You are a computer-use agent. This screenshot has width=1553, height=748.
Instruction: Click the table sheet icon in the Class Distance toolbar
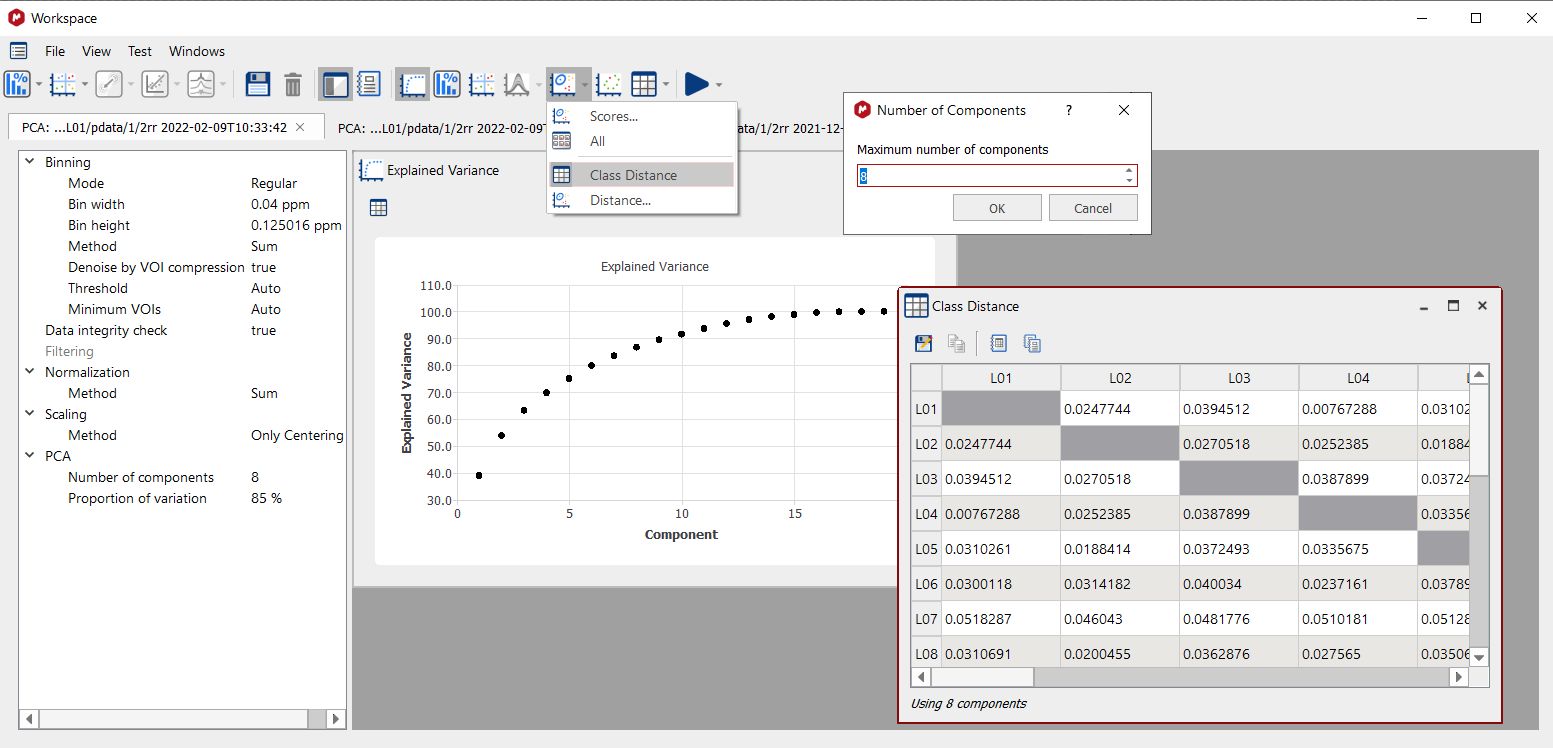[998, 343]
